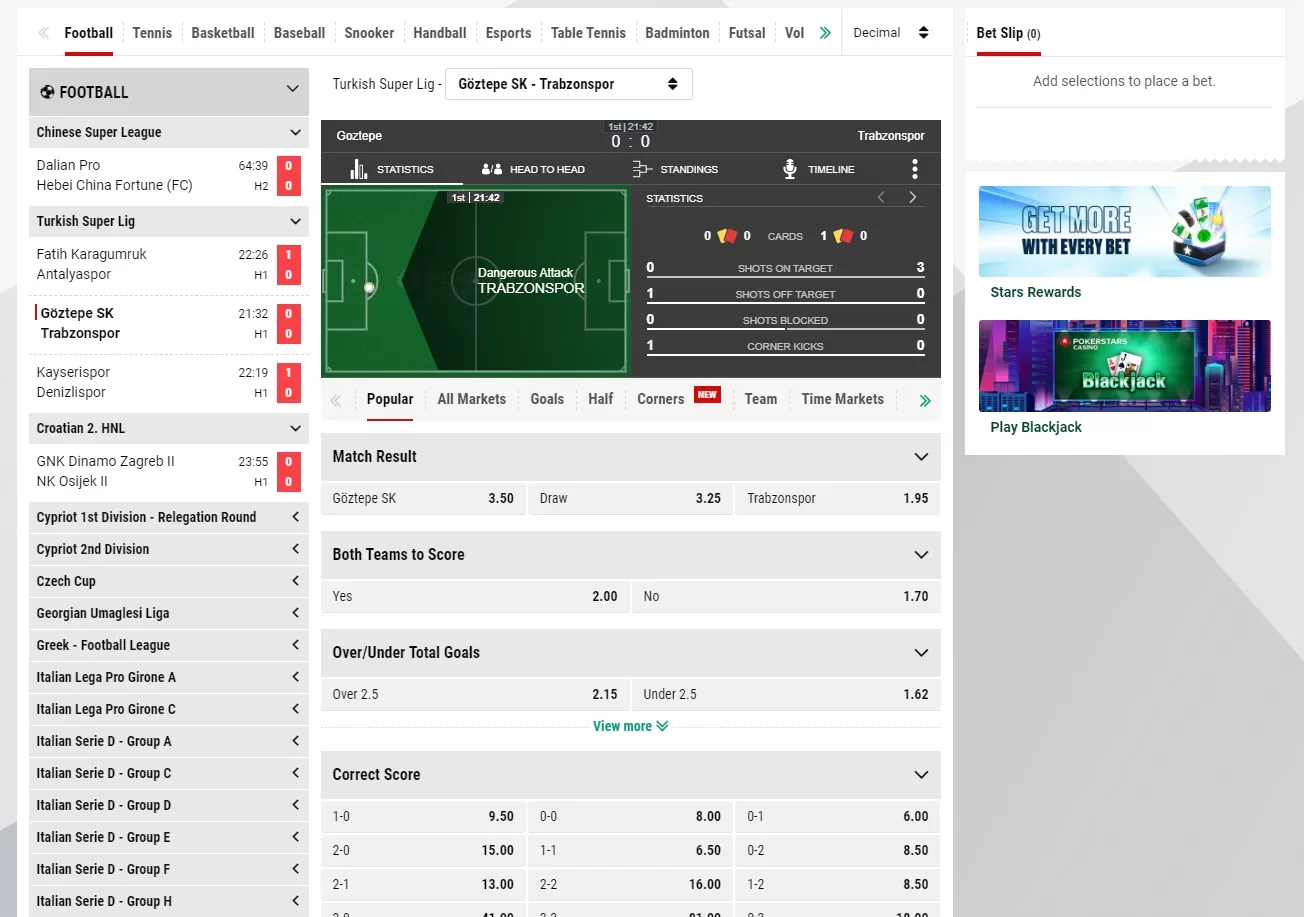Open the Göztepe SK - Trabzonspor match dropdown
Screen dimensions: 1304x917
pos(568,84)
